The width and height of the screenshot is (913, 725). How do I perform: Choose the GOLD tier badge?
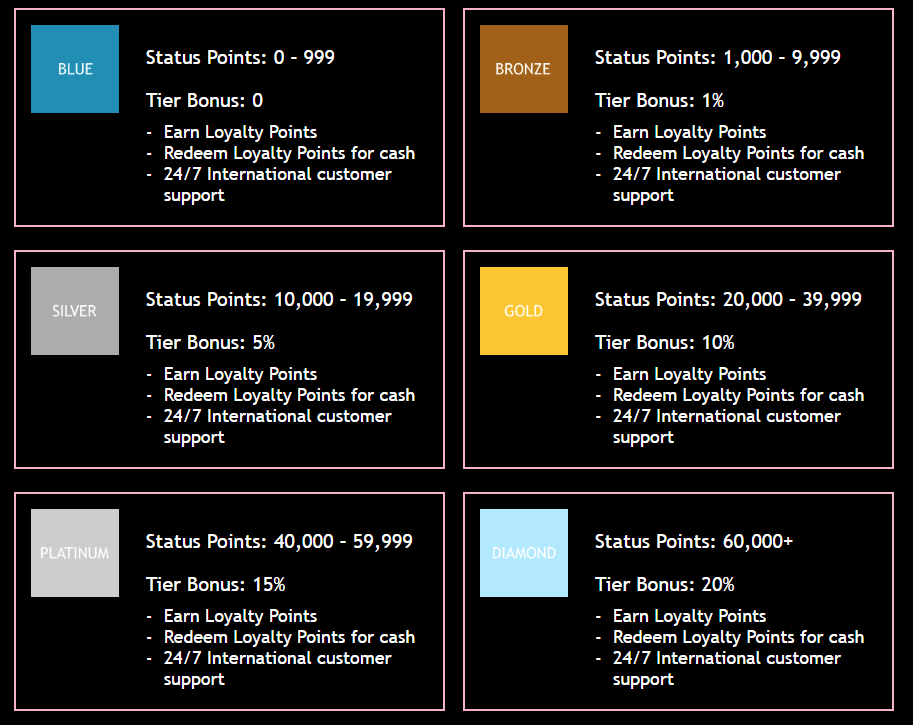tap(523, 311)
